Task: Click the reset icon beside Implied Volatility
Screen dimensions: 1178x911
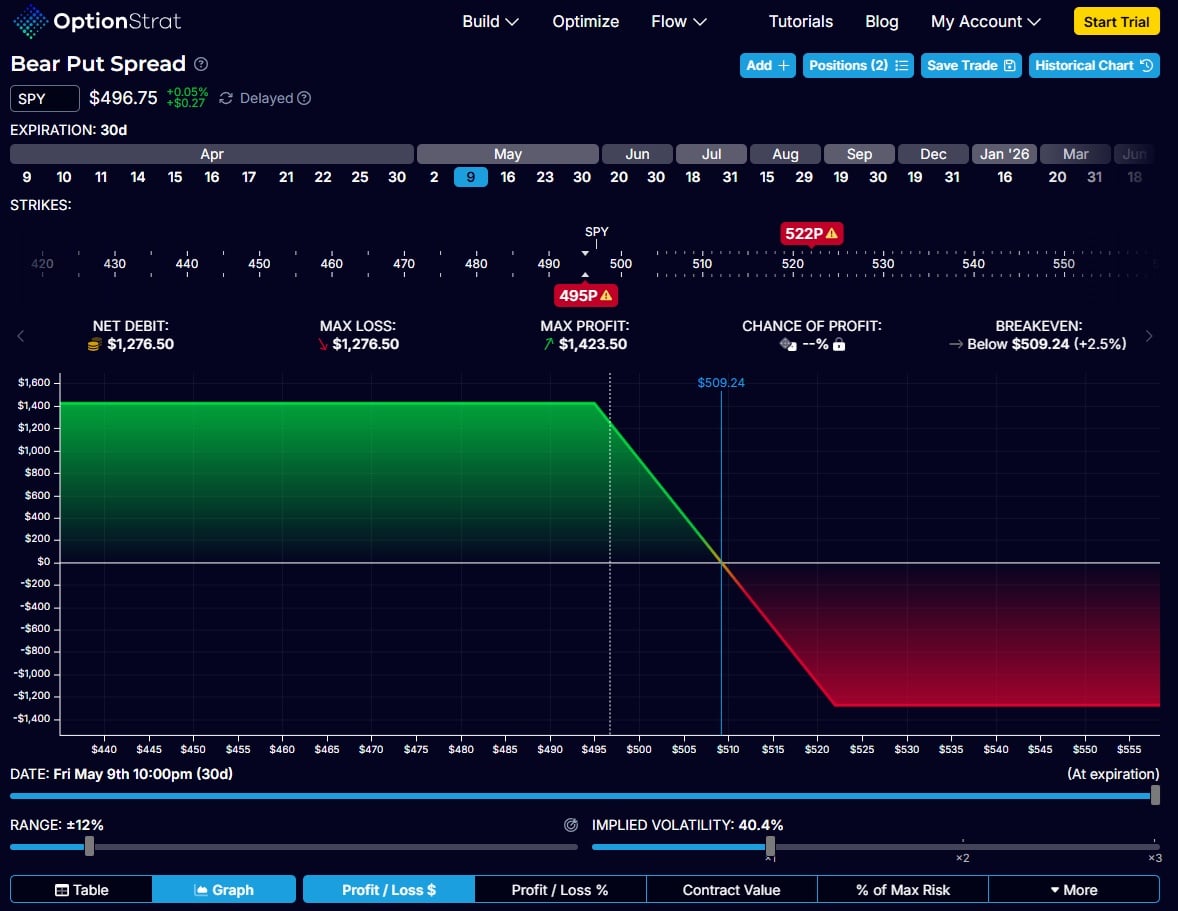Action: 571,825
